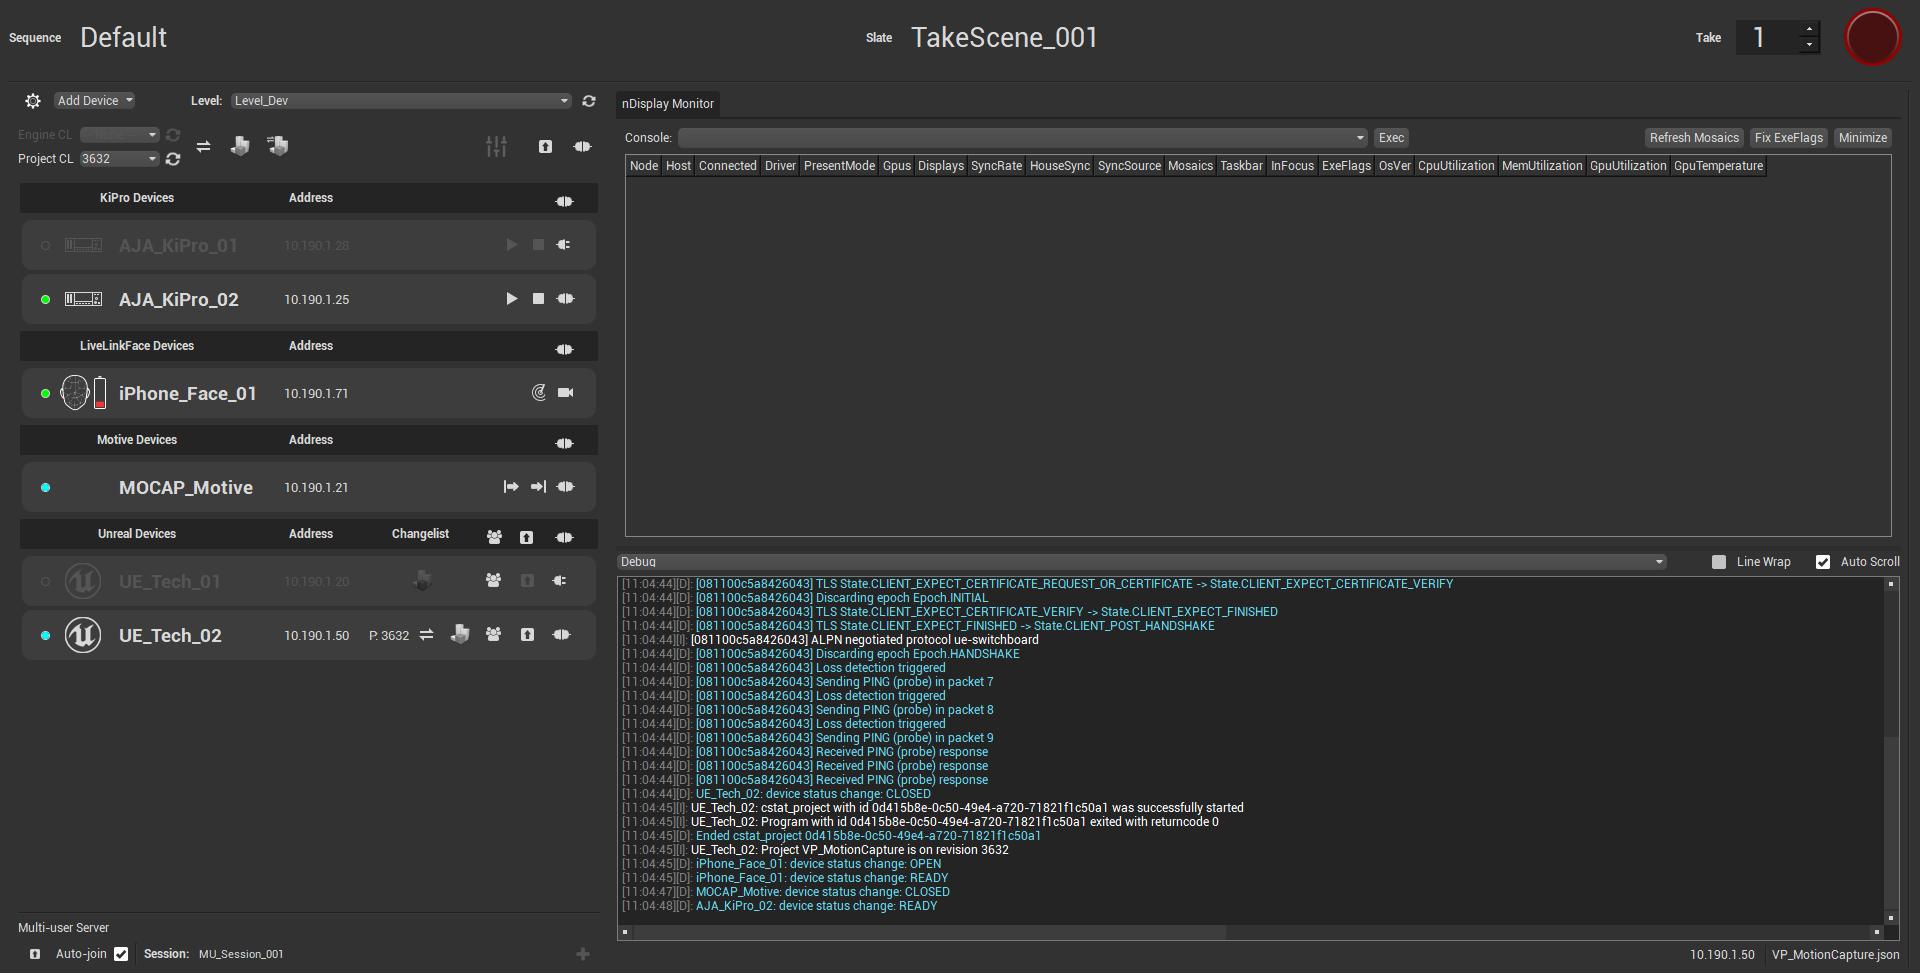The width and height of the screenshot is (1920, 973).
Task: Click connect-all plug icon in KiPro Devices header
Action: (x=565, y=201)
